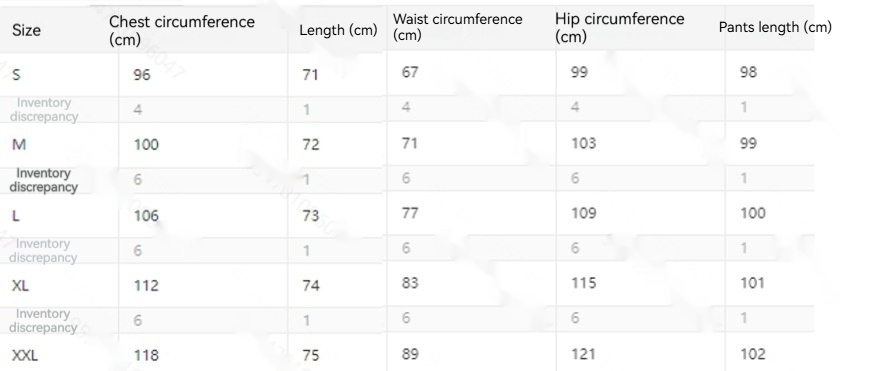Select length value 74 in XL row
Screen dimensions: 882x371
coord(310,286)
